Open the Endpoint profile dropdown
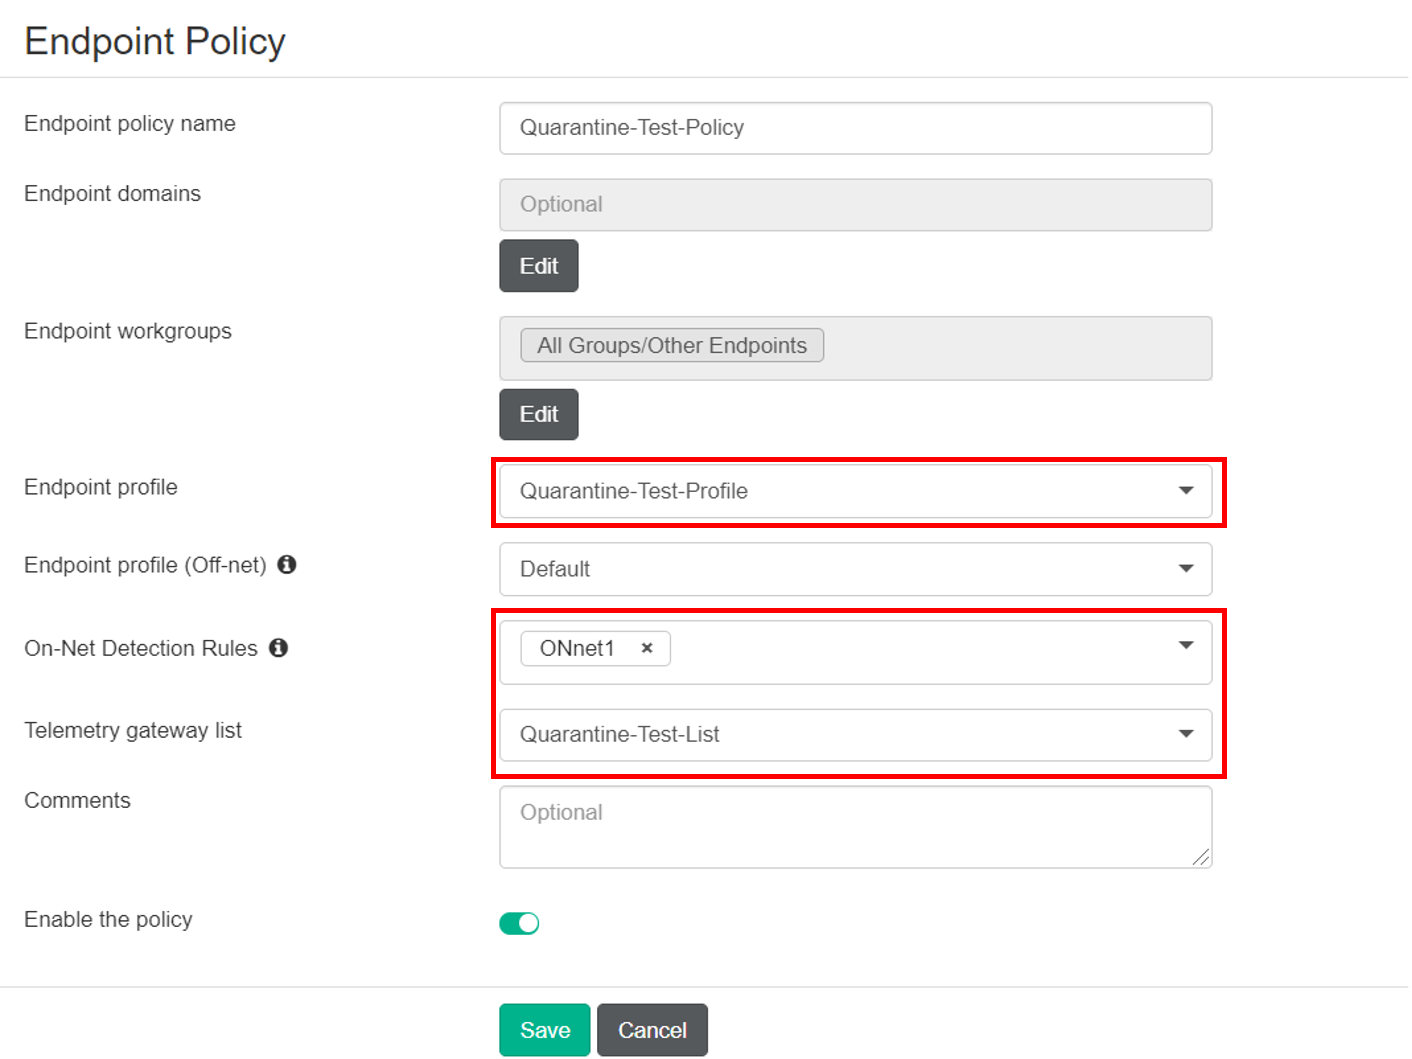This screenshot has width=1412, height=1059. (x=856, y=491)
